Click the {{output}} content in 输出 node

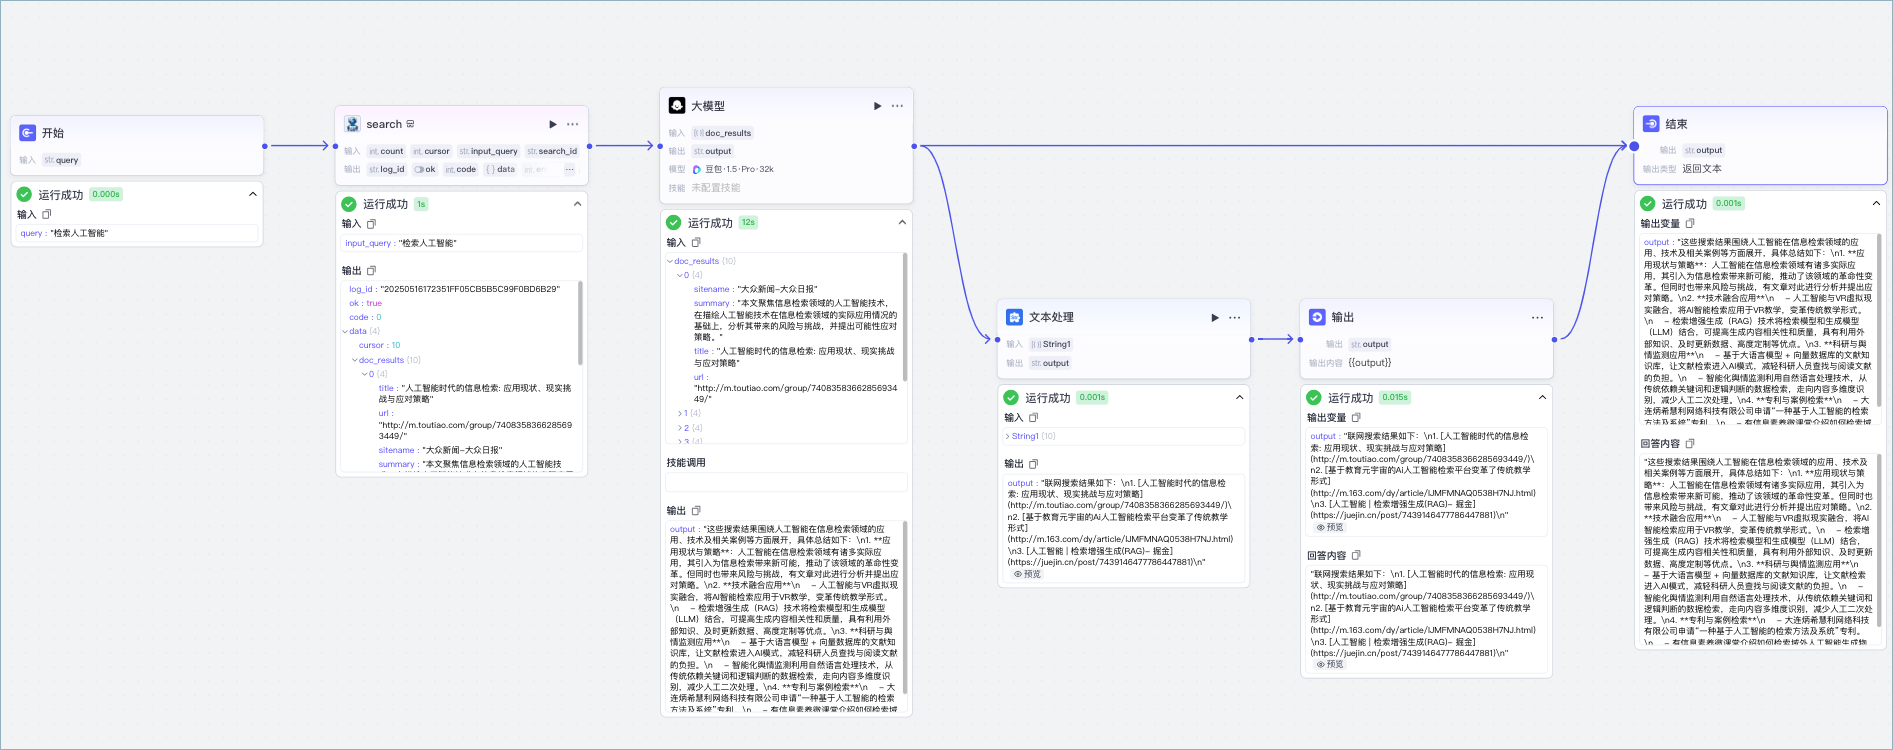point(1369,363)
